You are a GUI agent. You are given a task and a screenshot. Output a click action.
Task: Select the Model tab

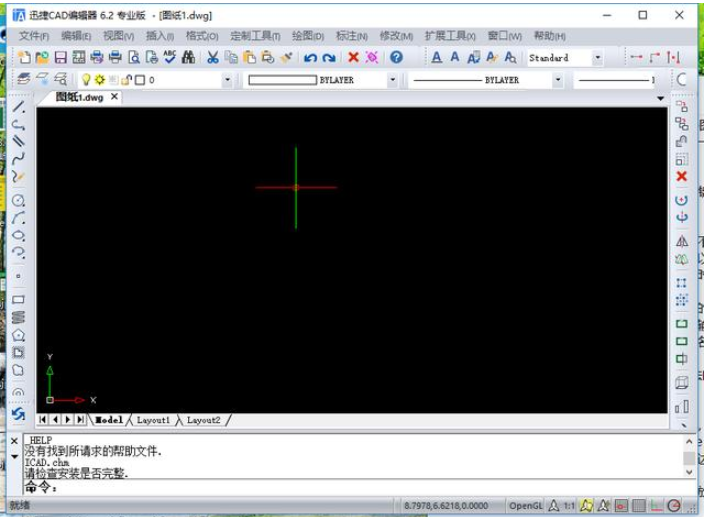pos(109,420)
